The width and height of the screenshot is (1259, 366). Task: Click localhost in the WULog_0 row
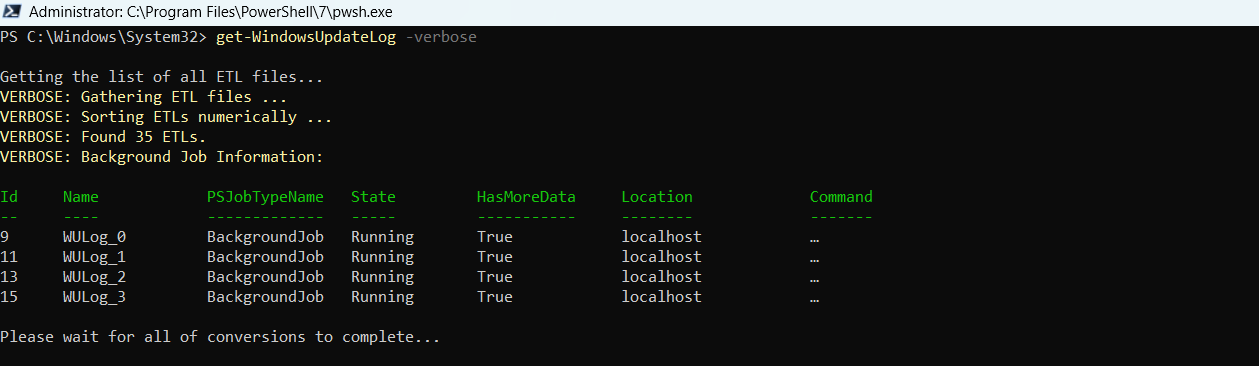(x=661, y=237)
